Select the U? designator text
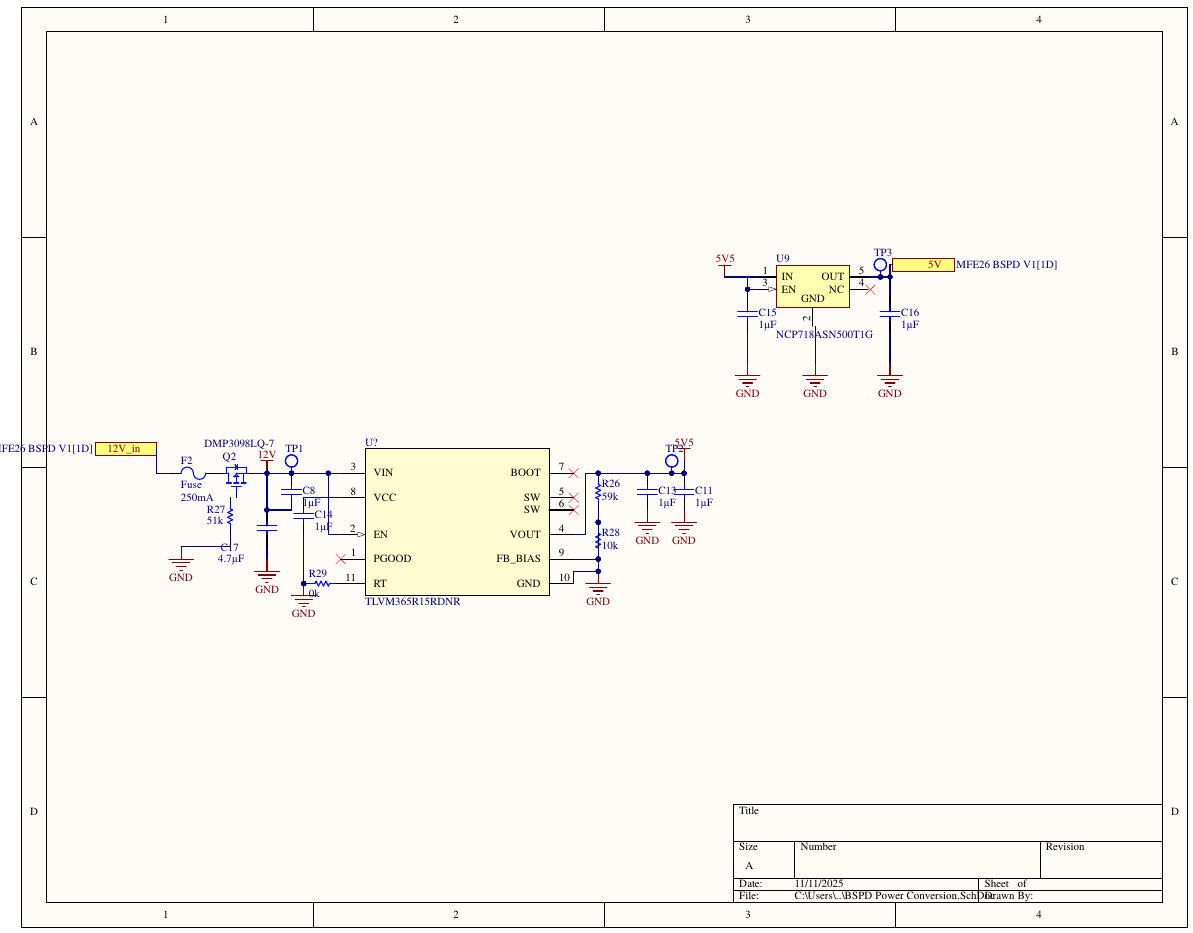1193x933 pixels. 371,443
